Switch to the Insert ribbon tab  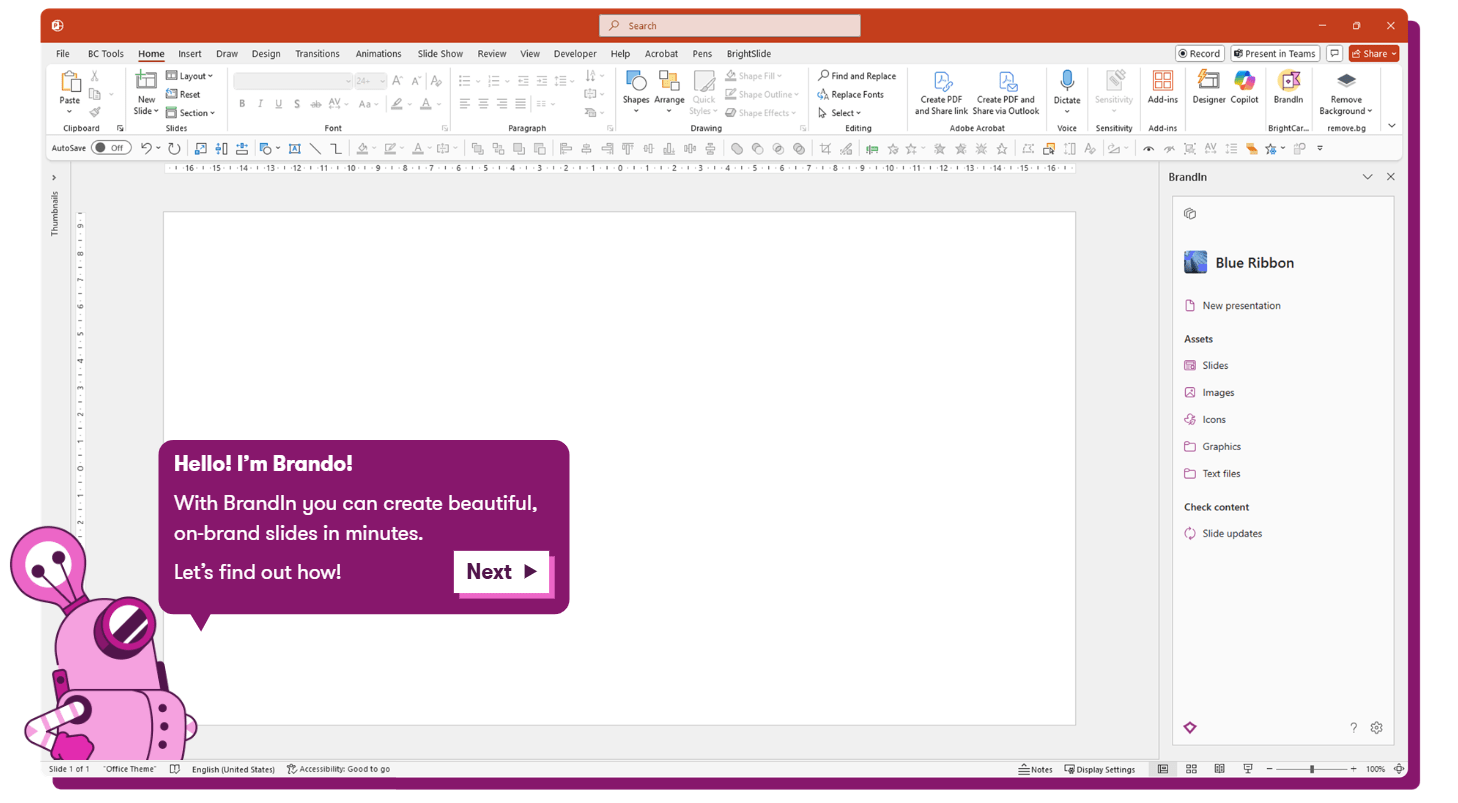(x=189, y=53)
